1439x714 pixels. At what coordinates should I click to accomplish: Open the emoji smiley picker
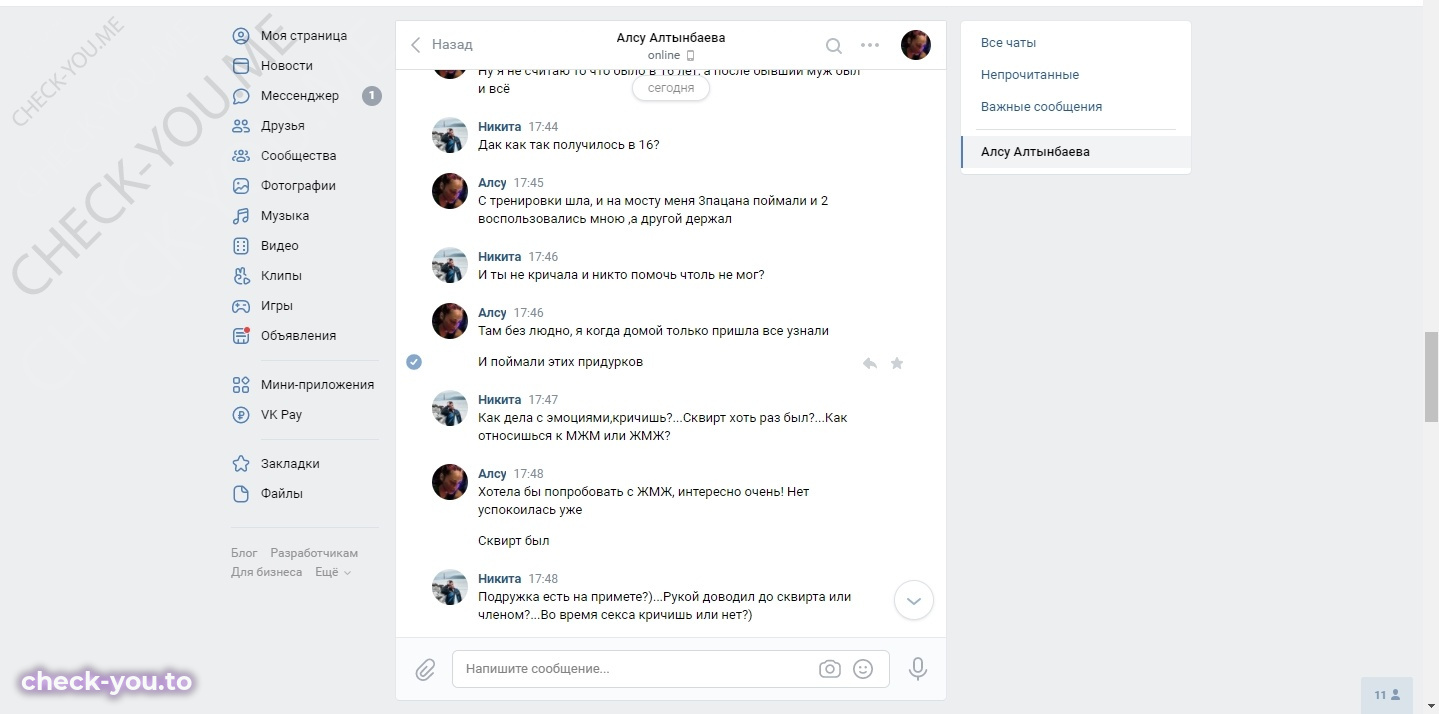(863, 669)
